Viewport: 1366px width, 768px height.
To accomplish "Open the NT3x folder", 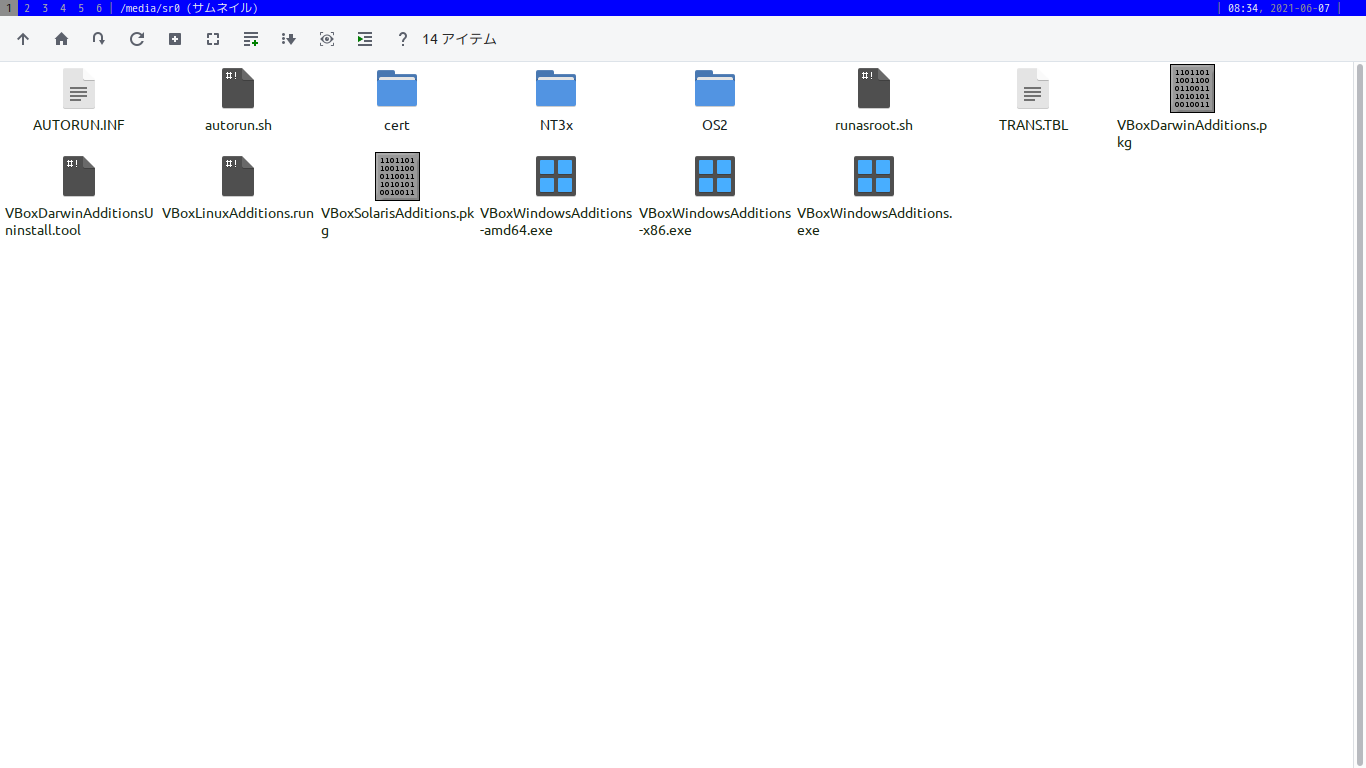I will pyautogui.click(x=556, y=89).
